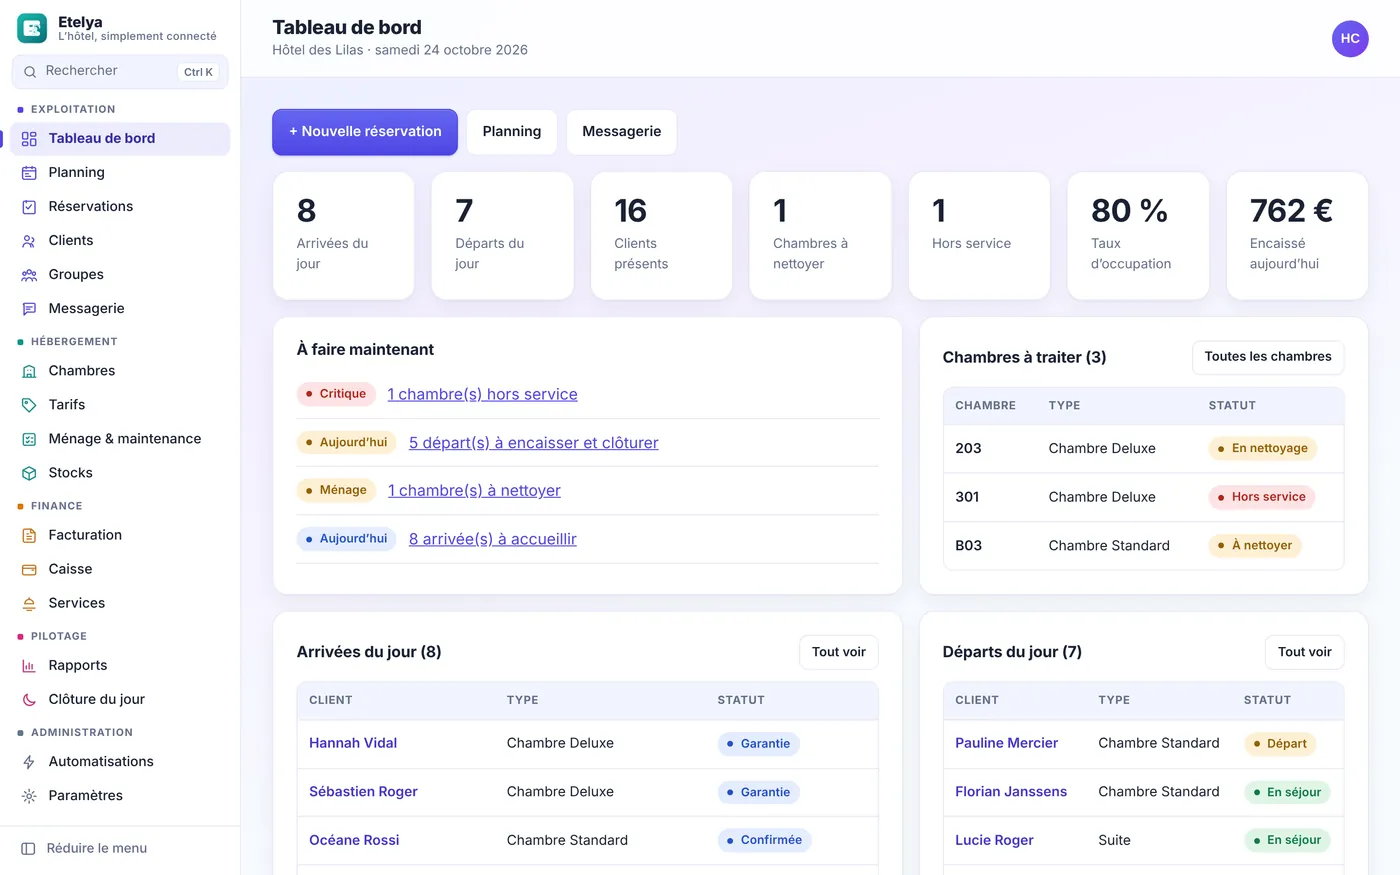Screen dimensions: 1400x875
Task: Open the 1 chambre(s) à nettoyer link
Action: pyautogui.click(x=474, y=491)
